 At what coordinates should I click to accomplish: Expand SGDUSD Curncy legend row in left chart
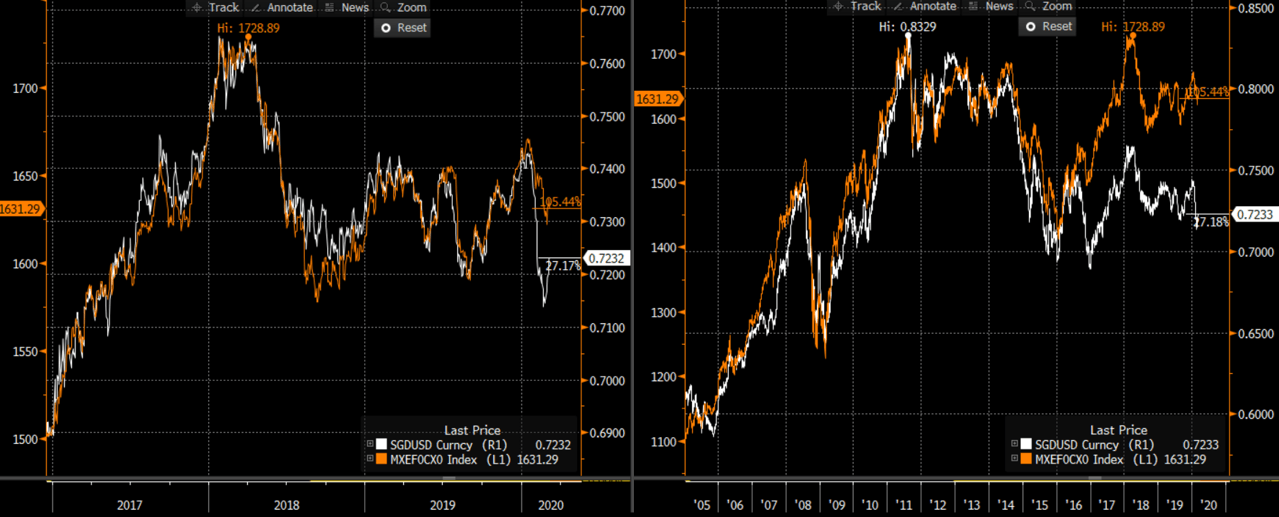tap(370, 444)
